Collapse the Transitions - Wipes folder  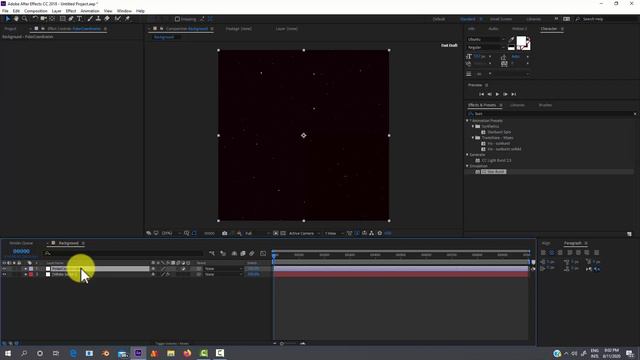(473, 138)
